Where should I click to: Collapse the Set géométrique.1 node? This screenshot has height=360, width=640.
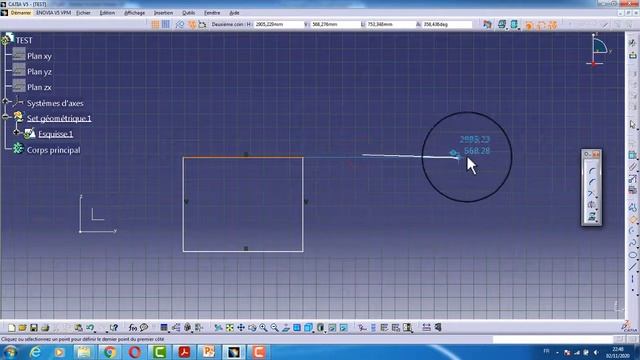tap(5, 117)
